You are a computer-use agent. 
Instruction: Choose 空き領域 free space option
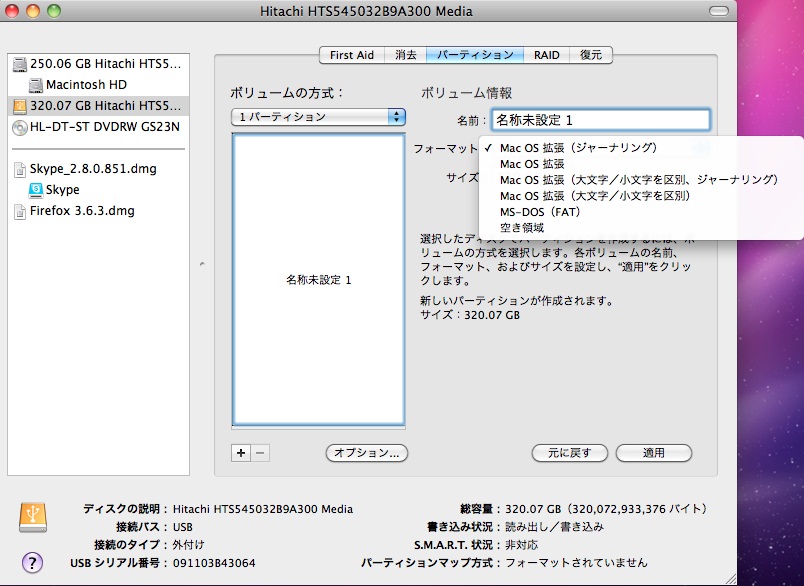click(522, 228)
